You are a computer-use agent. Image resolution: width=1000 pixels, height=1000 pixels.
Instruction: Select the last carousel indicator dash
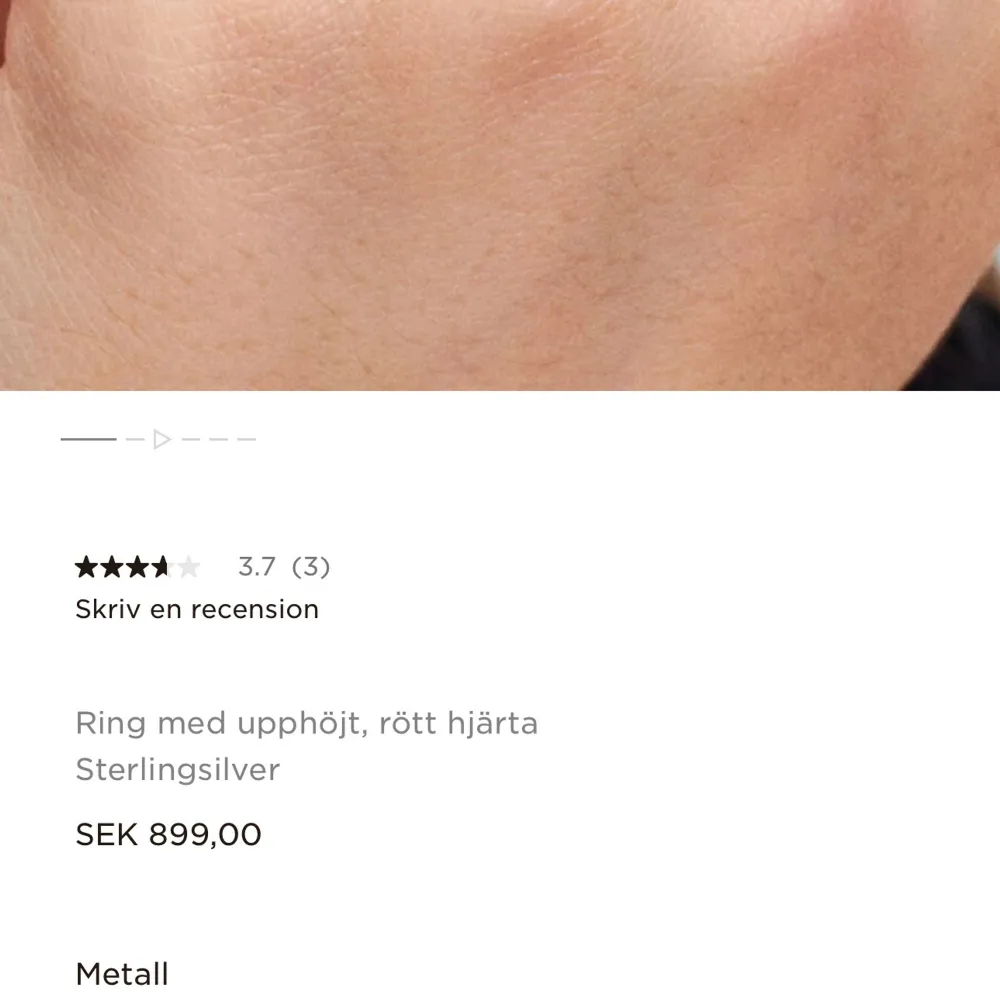[246, 439]
